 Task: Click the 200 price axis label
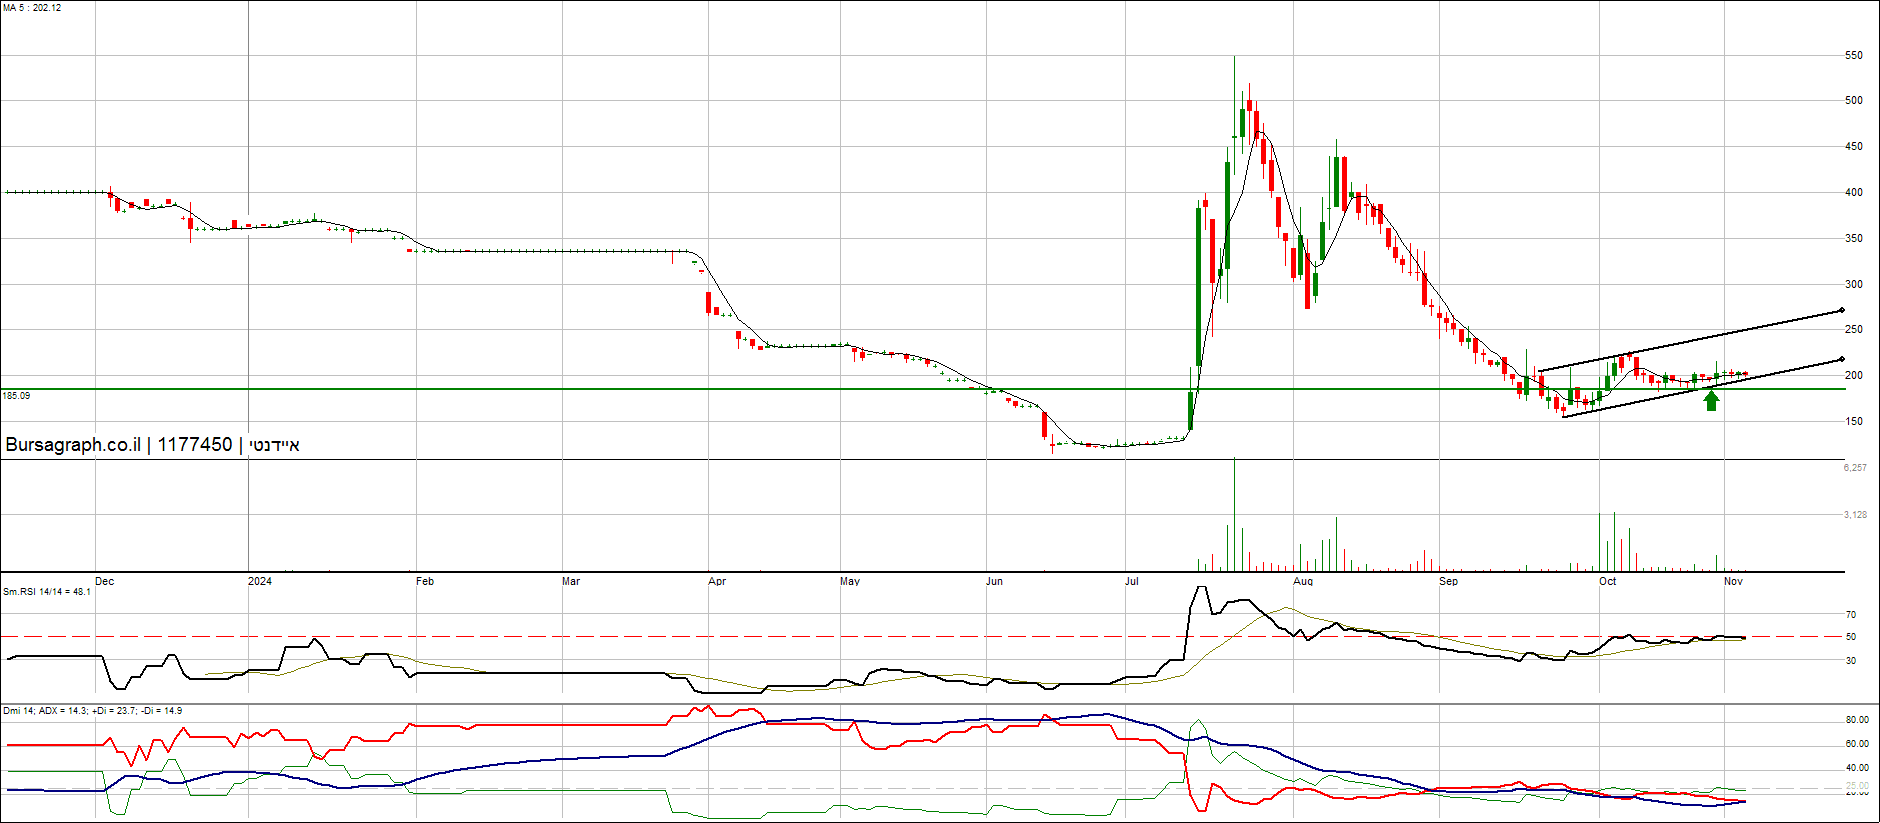(x=1854, y=375)
